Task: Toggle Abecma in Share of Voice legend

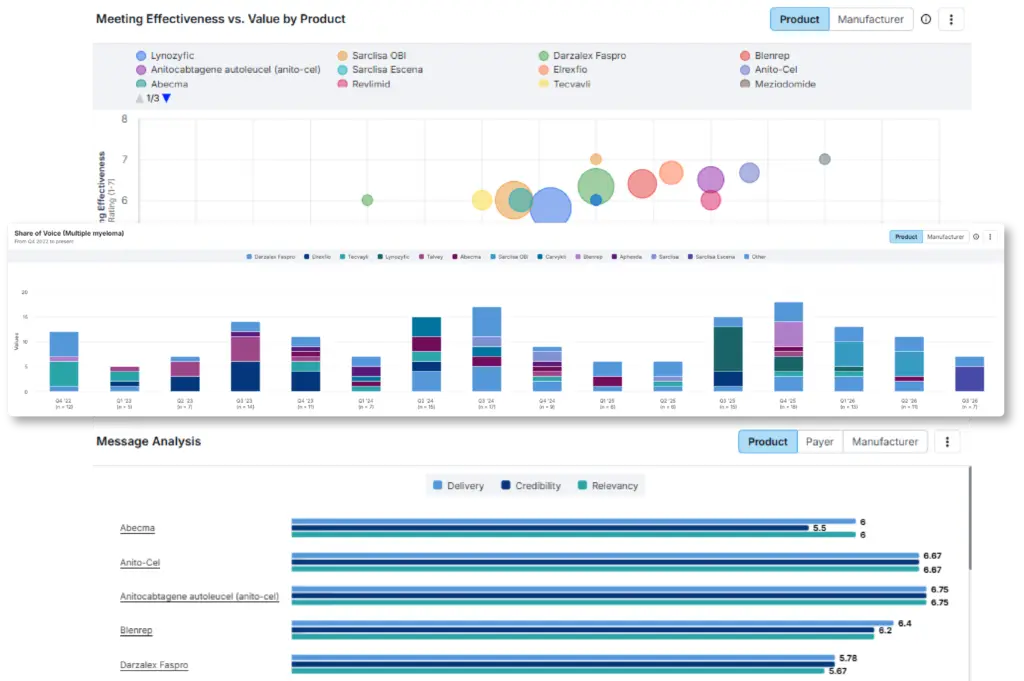Action: [466, 257]
